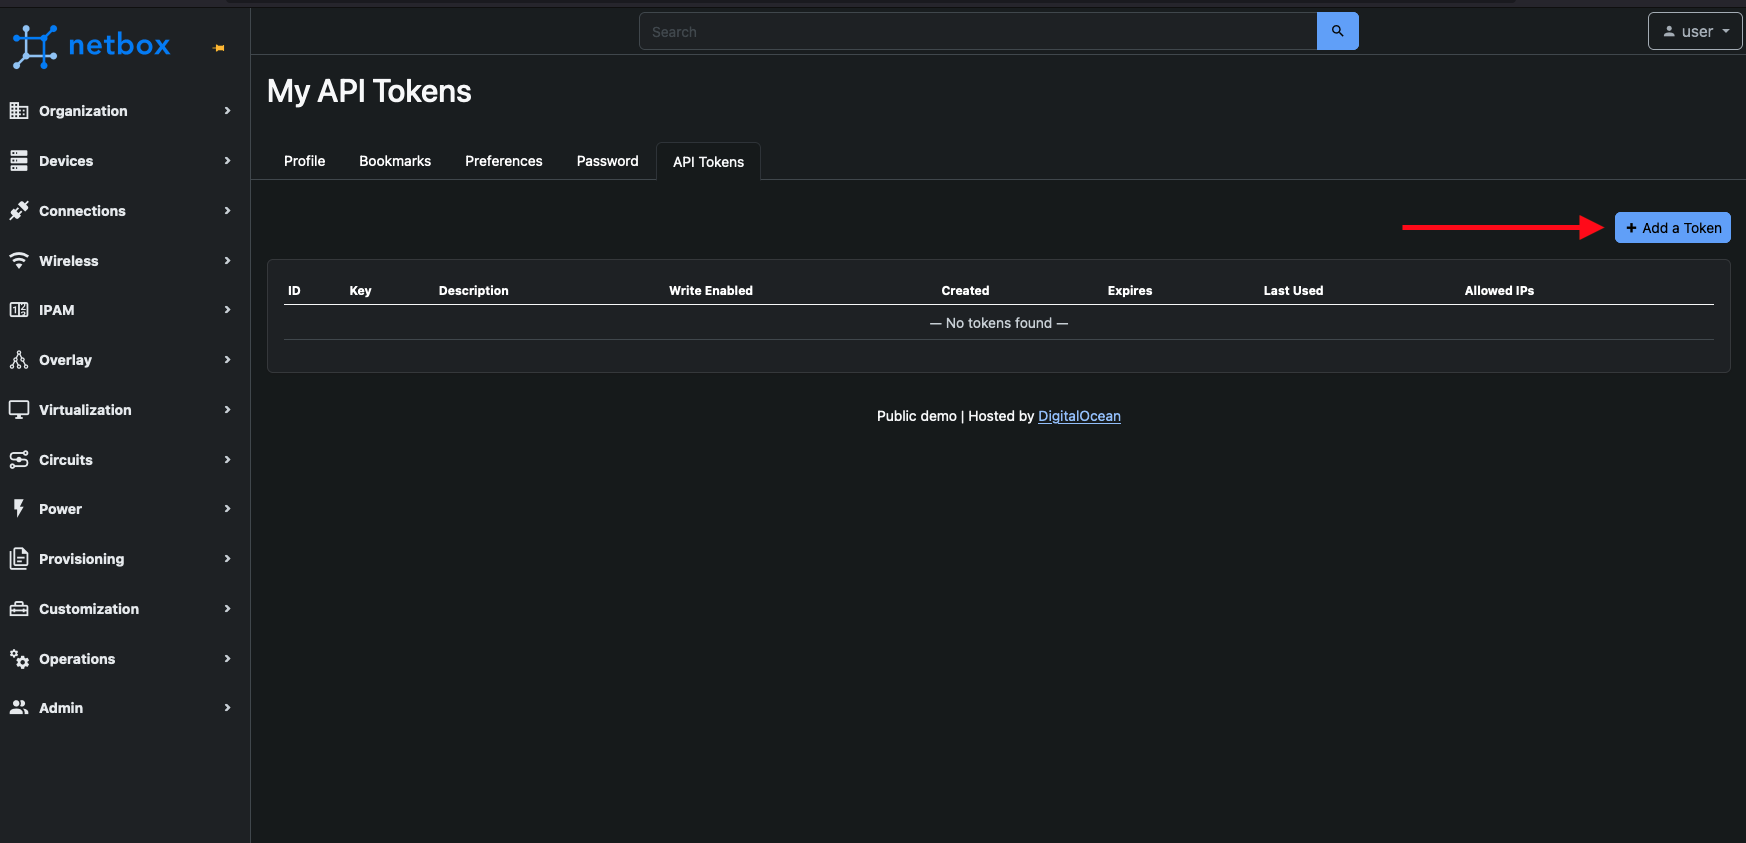Click the Operations gears icon
Viewport: 1746px width, 843px height.
point(19,659)
